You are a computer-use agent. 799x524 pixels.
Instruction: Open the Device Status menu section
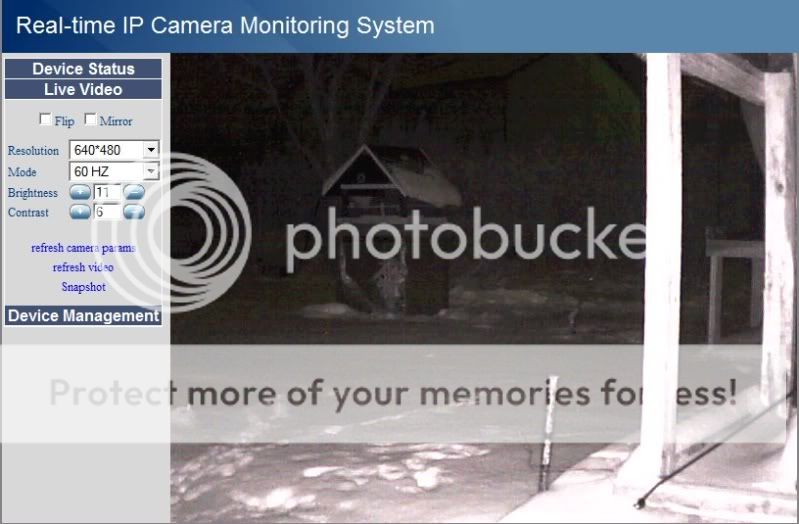84,69
